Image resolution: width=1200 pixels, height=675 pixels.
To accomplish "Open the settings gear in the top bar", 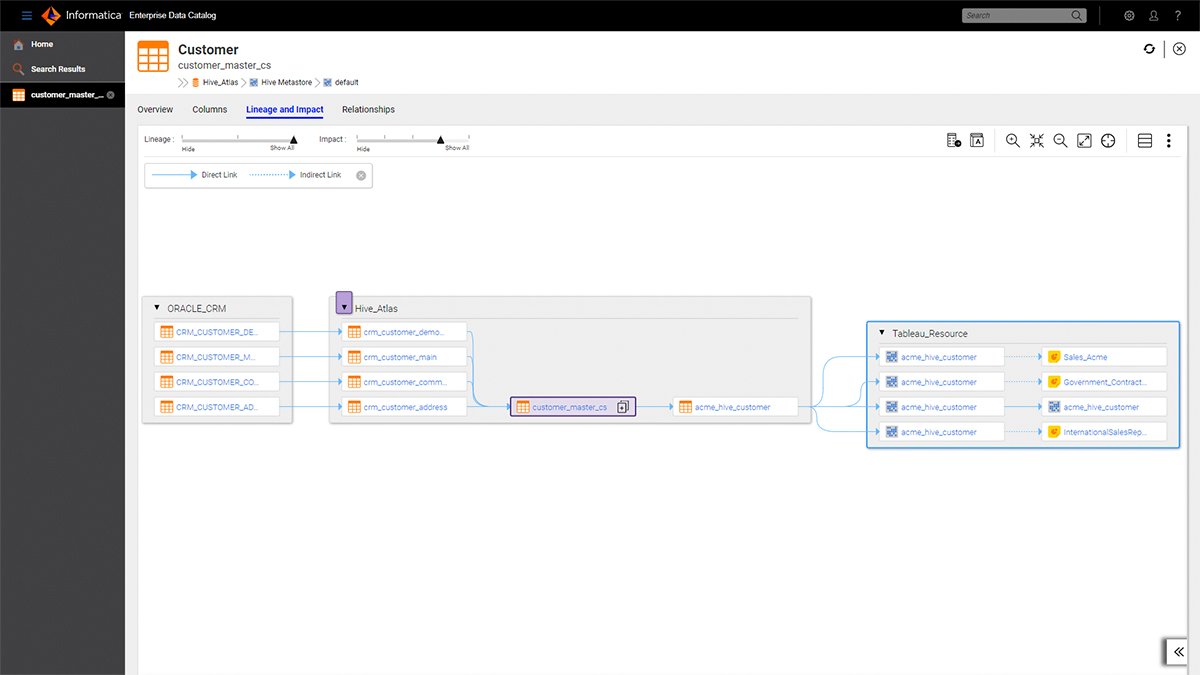I will click(1129, 16).
